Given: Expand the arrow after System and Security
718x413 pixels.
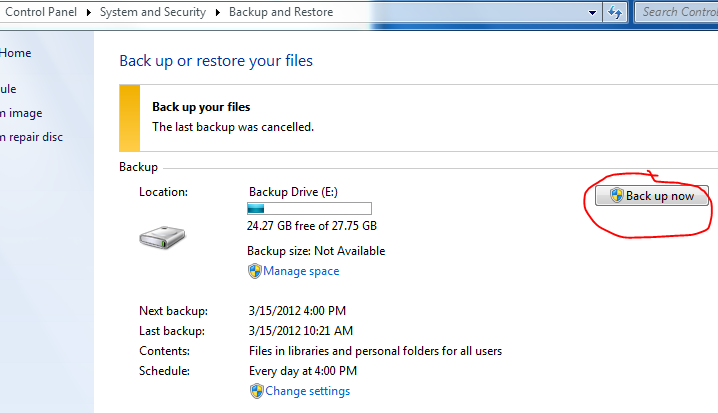Looking at the screenshot, I should (217, 12).
